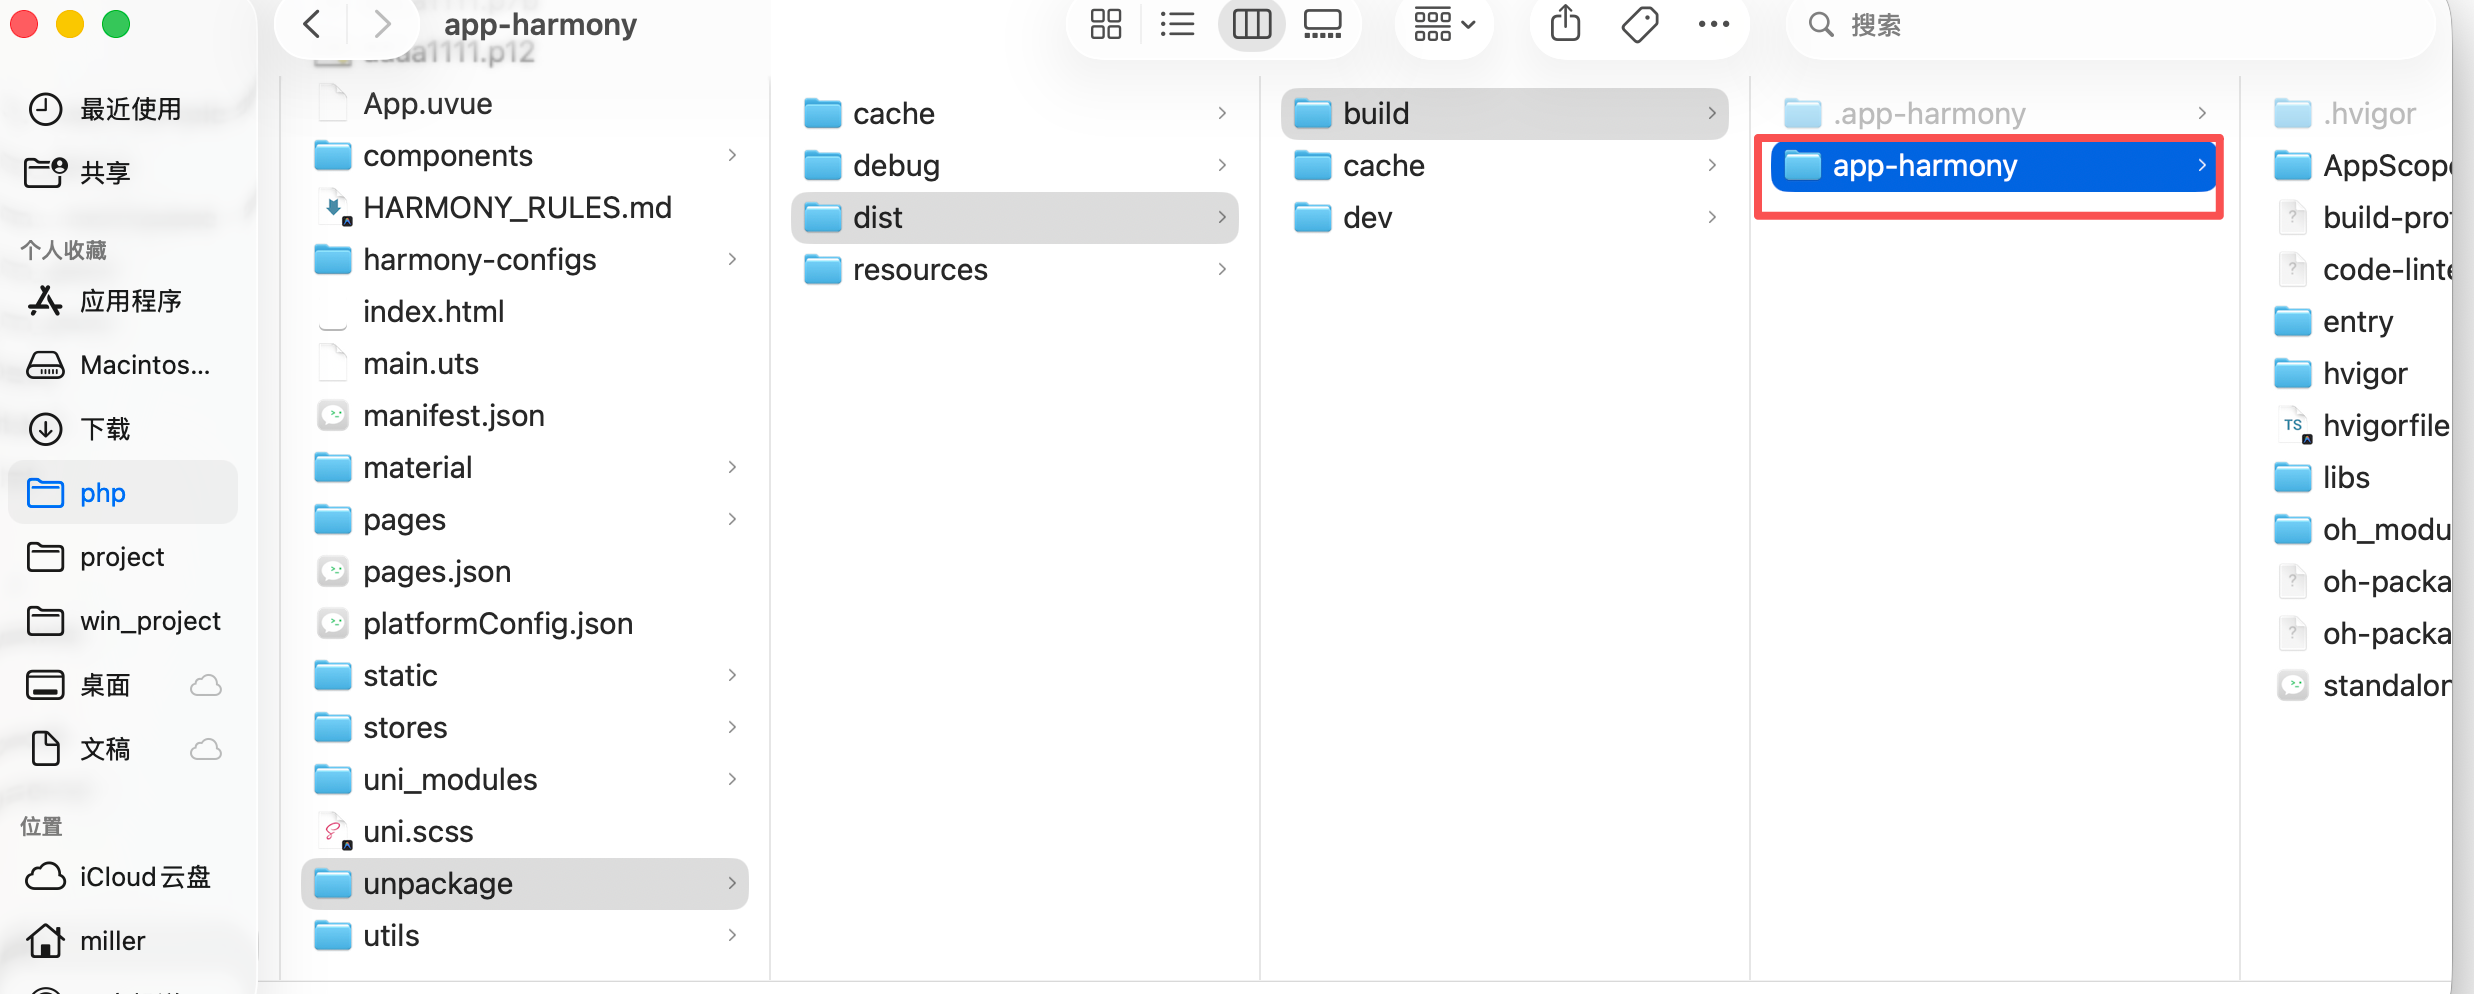Screen dimensions: 2474x994
Task: Go back with the left arrow button
Action: [x=312, y=24]
